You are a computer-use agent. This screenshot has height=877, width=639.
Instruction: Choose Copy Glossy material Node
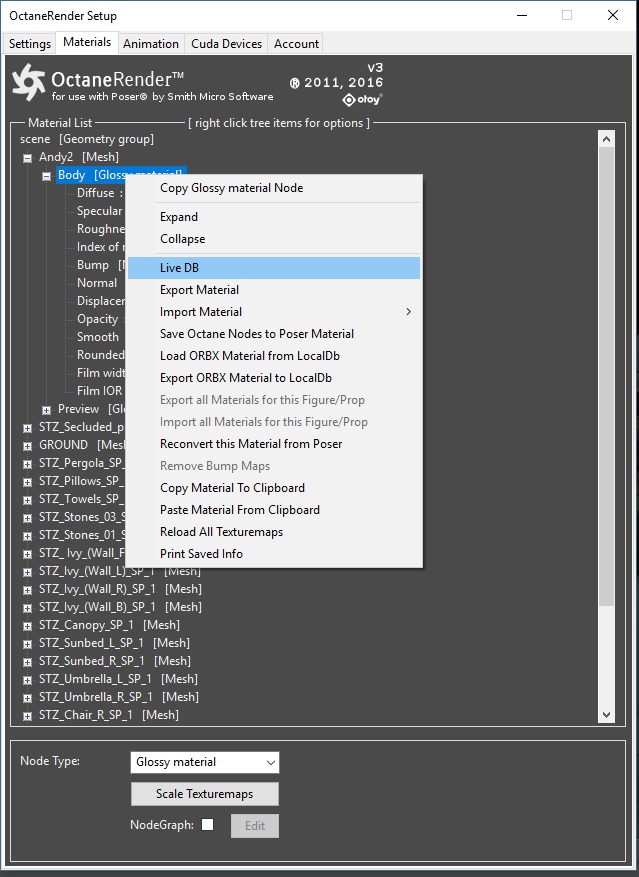click(x=274, y=188)
